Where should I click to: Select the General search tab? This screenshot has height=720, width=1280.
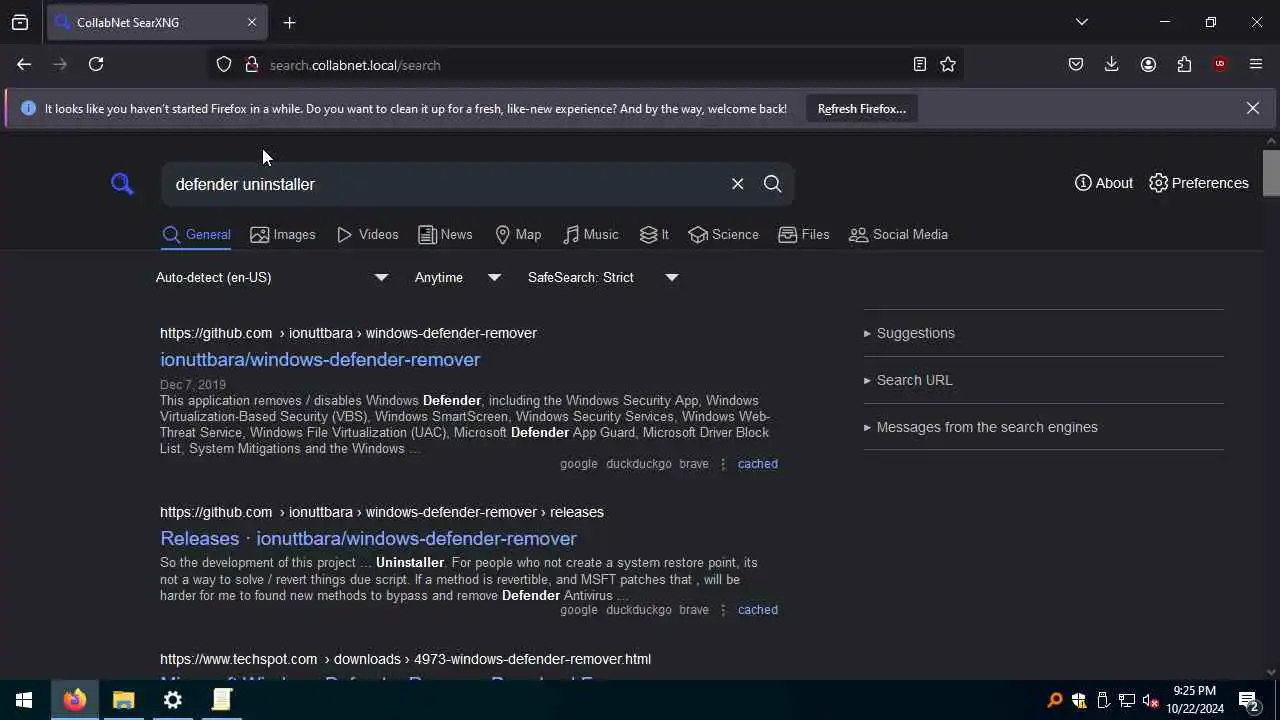196,234
